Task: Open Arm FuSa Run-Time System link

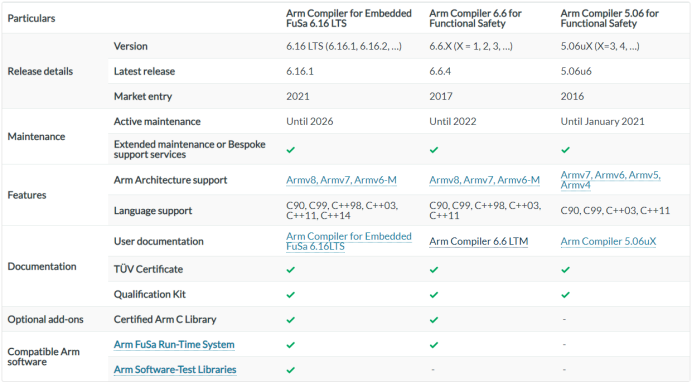Action: coord(174,344)
